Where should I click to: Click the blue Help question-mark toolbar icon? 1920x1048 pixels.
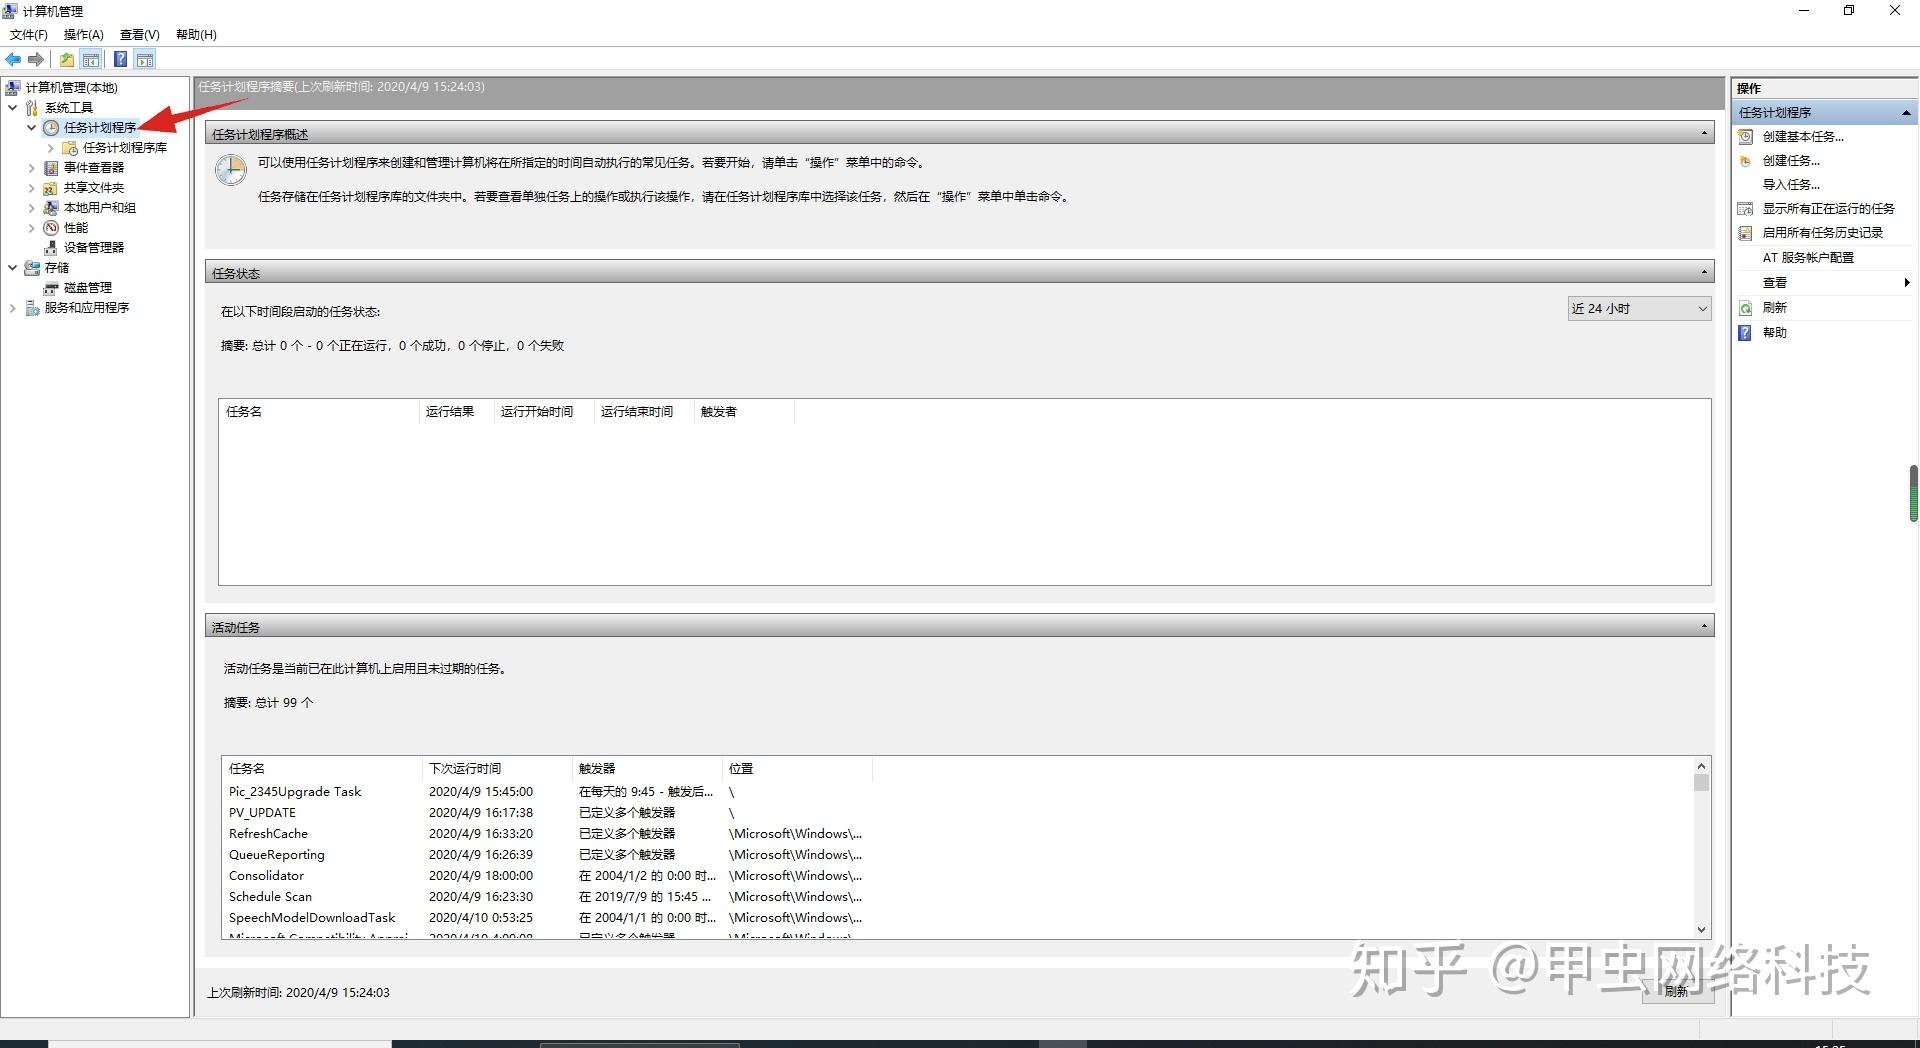120,59
